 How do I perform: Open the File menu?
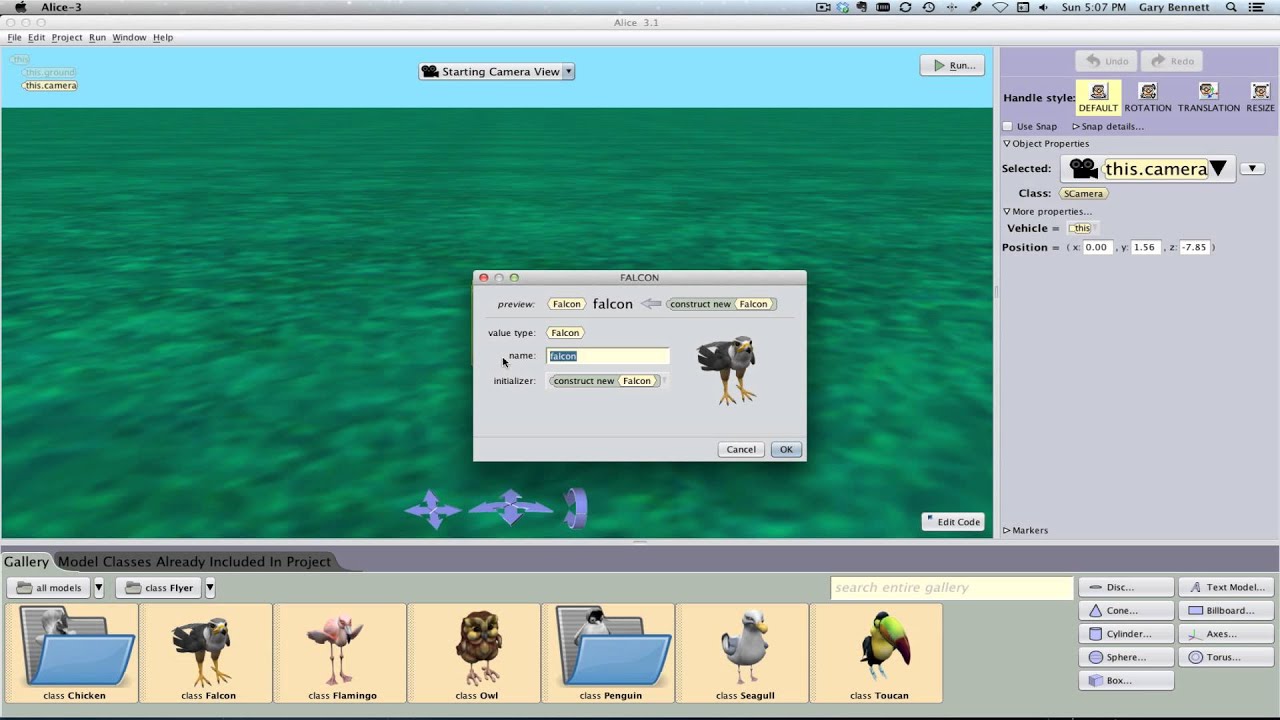pos(14,37)
